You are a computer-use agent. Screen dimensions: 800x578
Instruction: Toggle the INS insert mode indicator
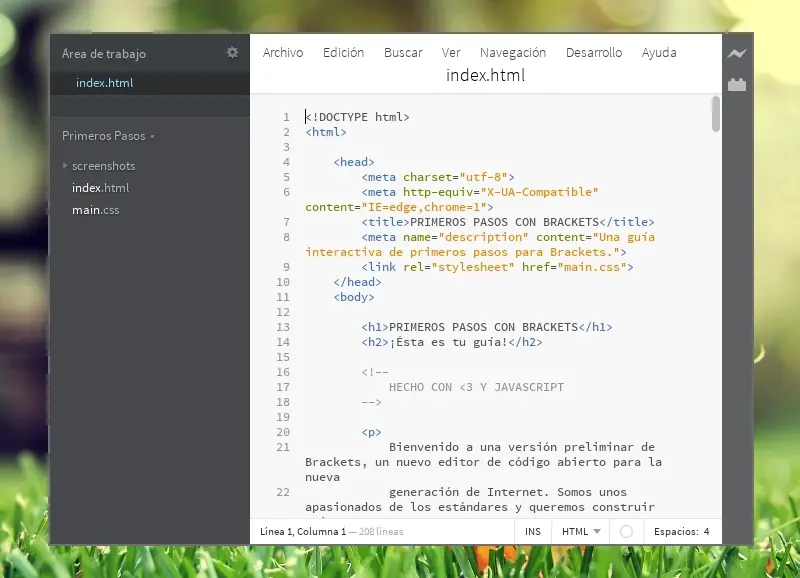(x=533, y=532)
